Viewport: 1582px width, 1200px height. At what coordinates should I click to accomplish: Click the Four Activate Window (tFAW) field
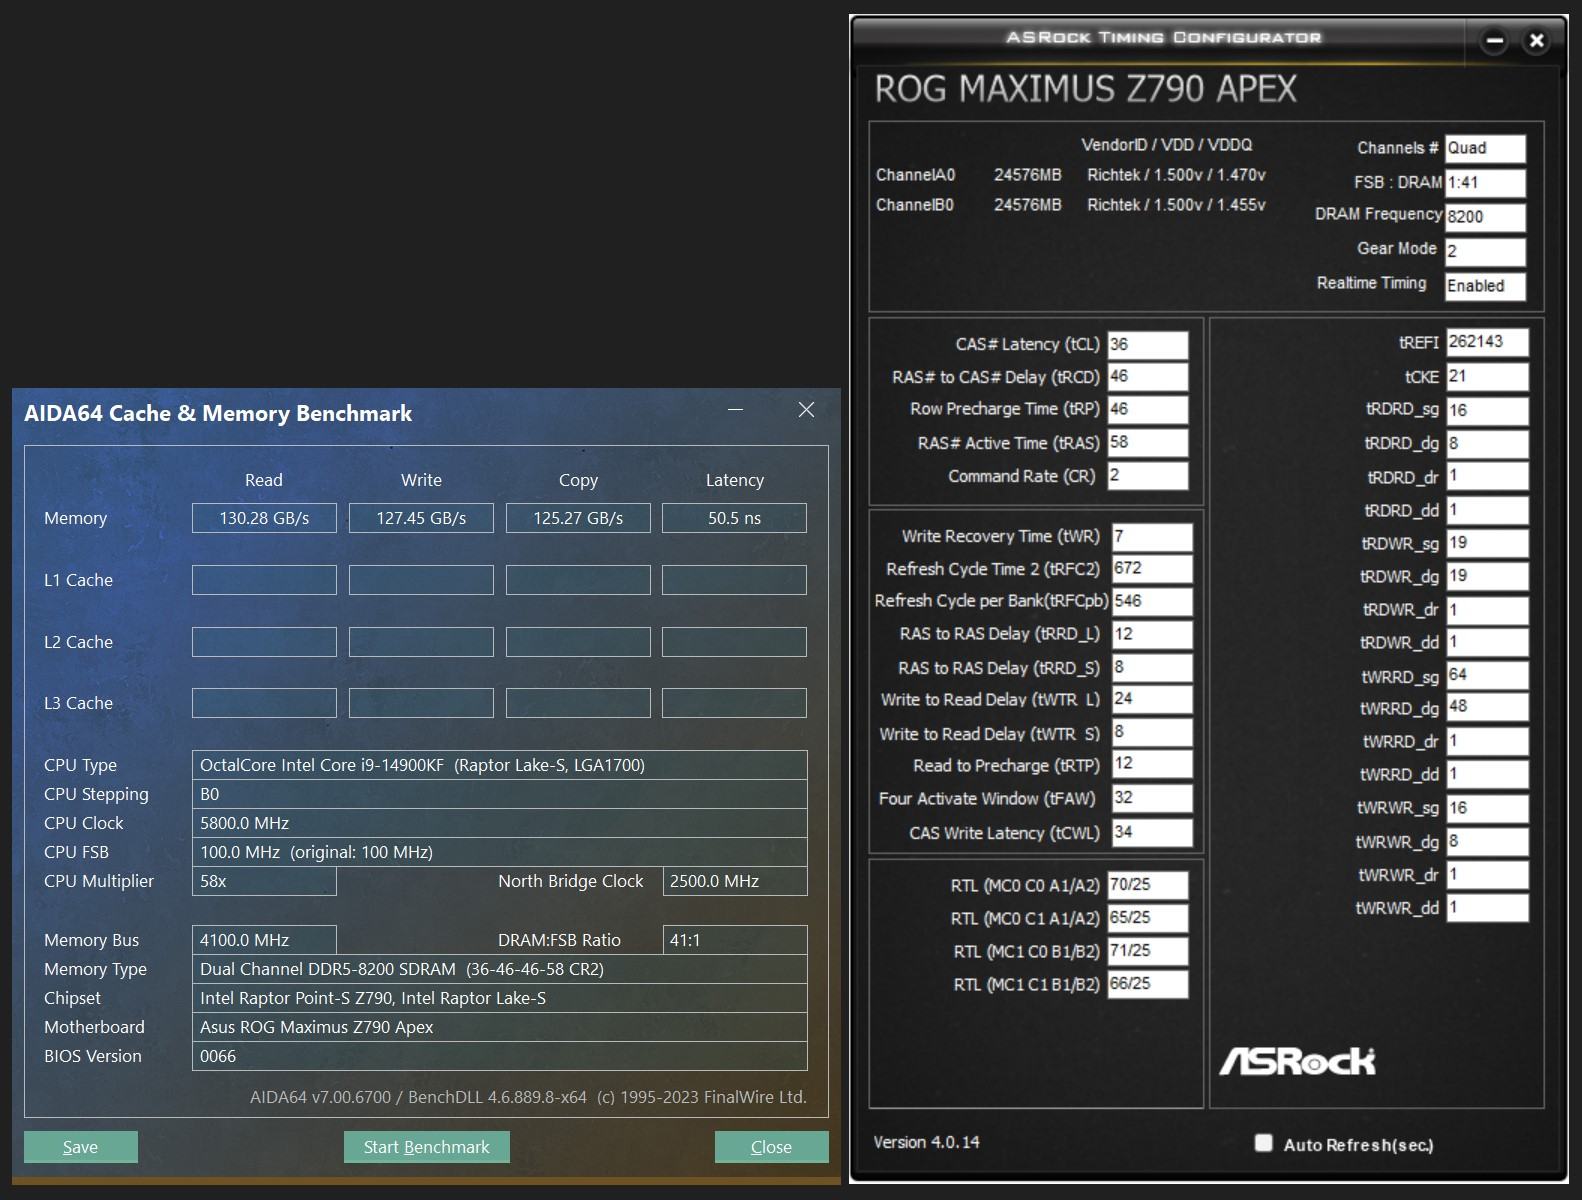tap(1152, 799)
